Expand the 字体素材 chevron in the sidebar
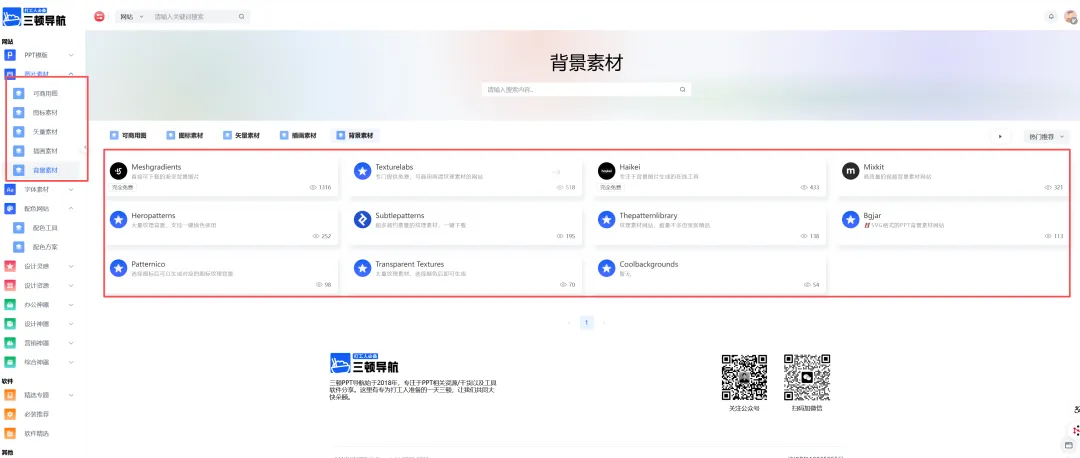 (x=71, y=189)
